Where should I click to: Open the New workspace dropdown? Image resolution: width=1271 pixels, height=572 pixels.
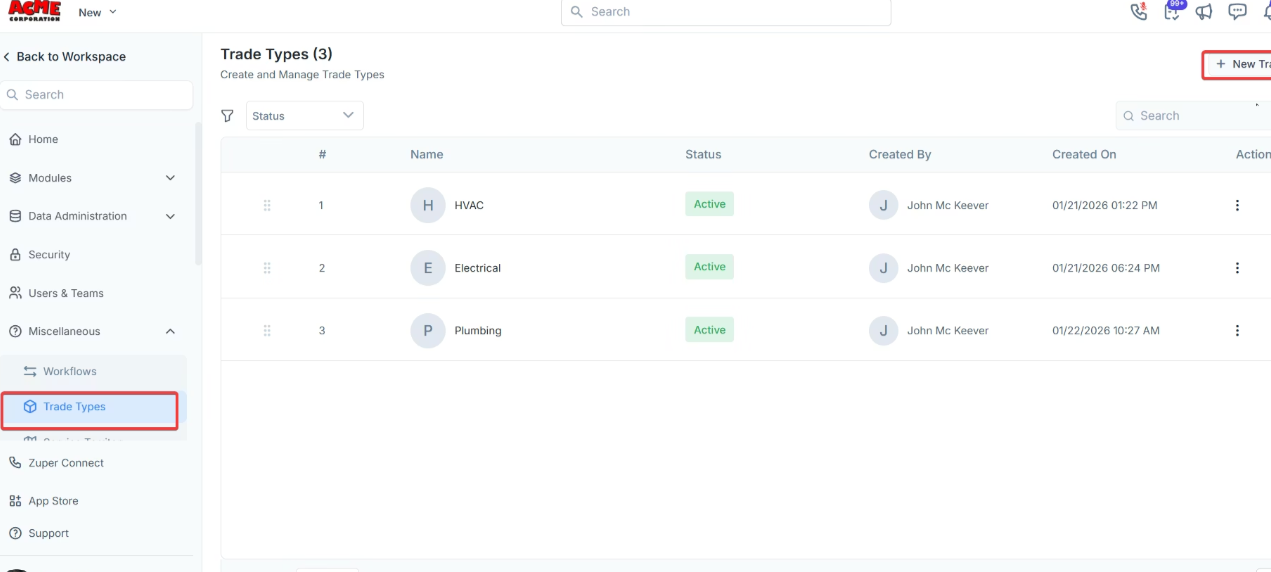click(x=97, y=12)
